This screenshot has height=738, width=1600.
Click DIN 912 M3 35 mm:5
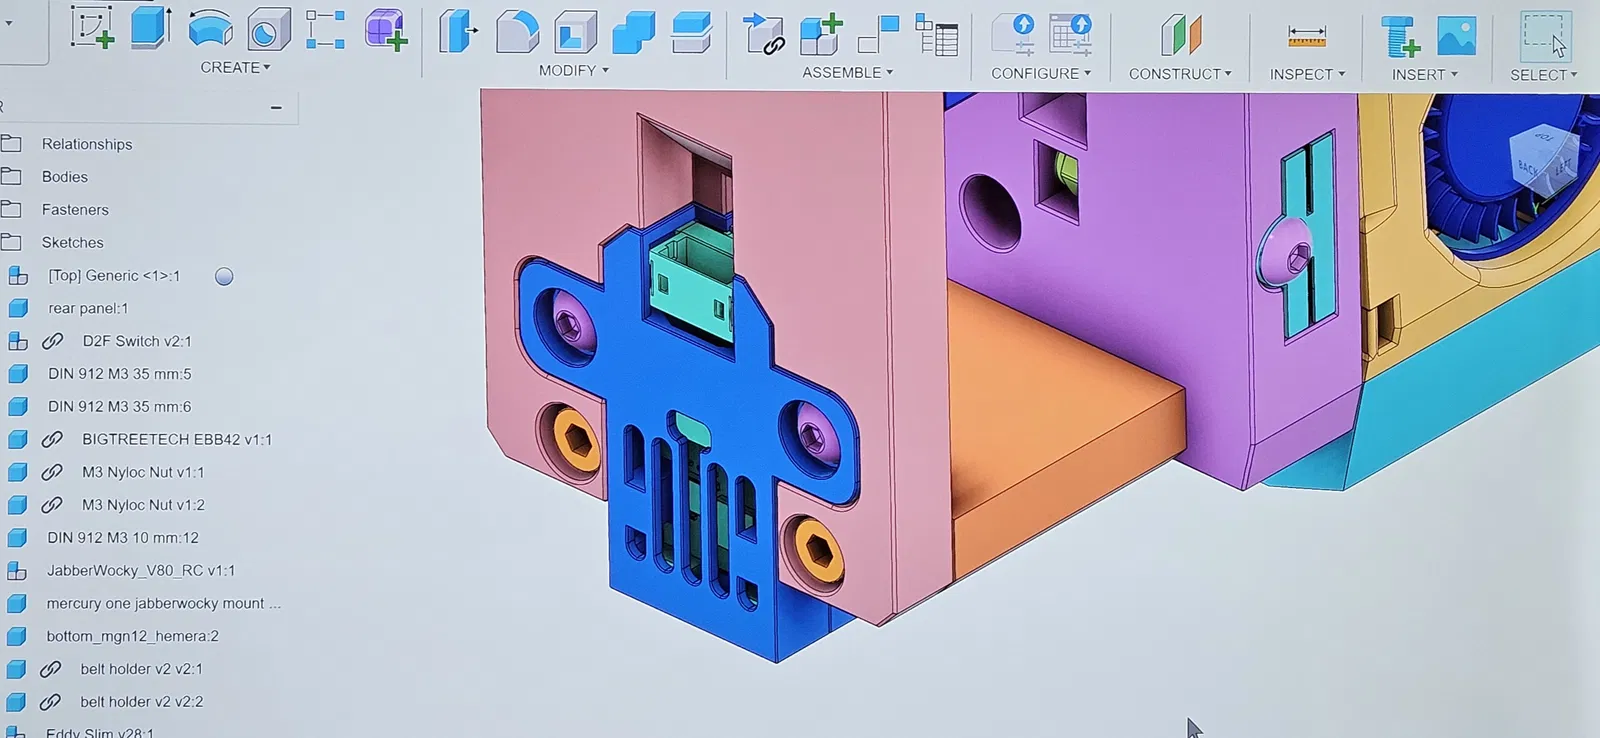(x=120, y=374)
